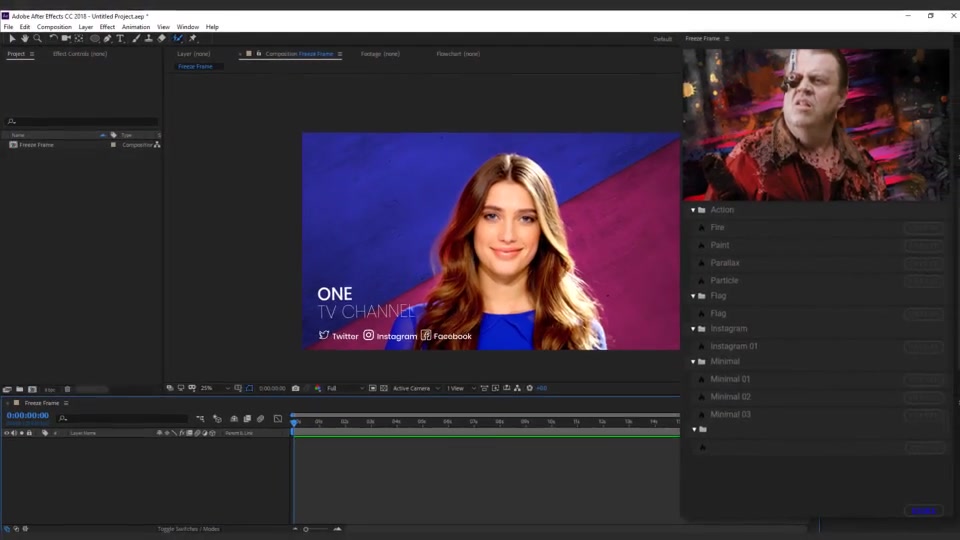Click the Freeze Frame breadcrumb in viewer
Image resolution: width=960 pixels, height=540 pixels.
point(195,66)
